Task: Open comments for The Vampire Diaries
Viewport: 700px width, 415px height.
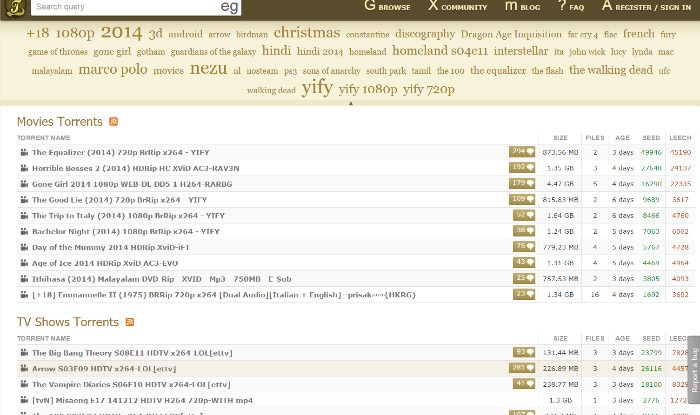Action: click(524, 384)
